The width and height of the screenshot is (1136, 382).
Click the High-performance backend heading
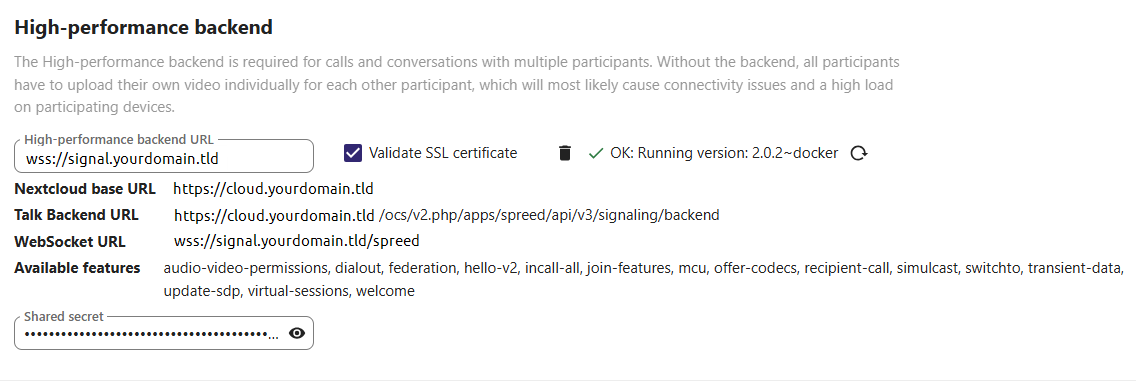pos(143,28)
